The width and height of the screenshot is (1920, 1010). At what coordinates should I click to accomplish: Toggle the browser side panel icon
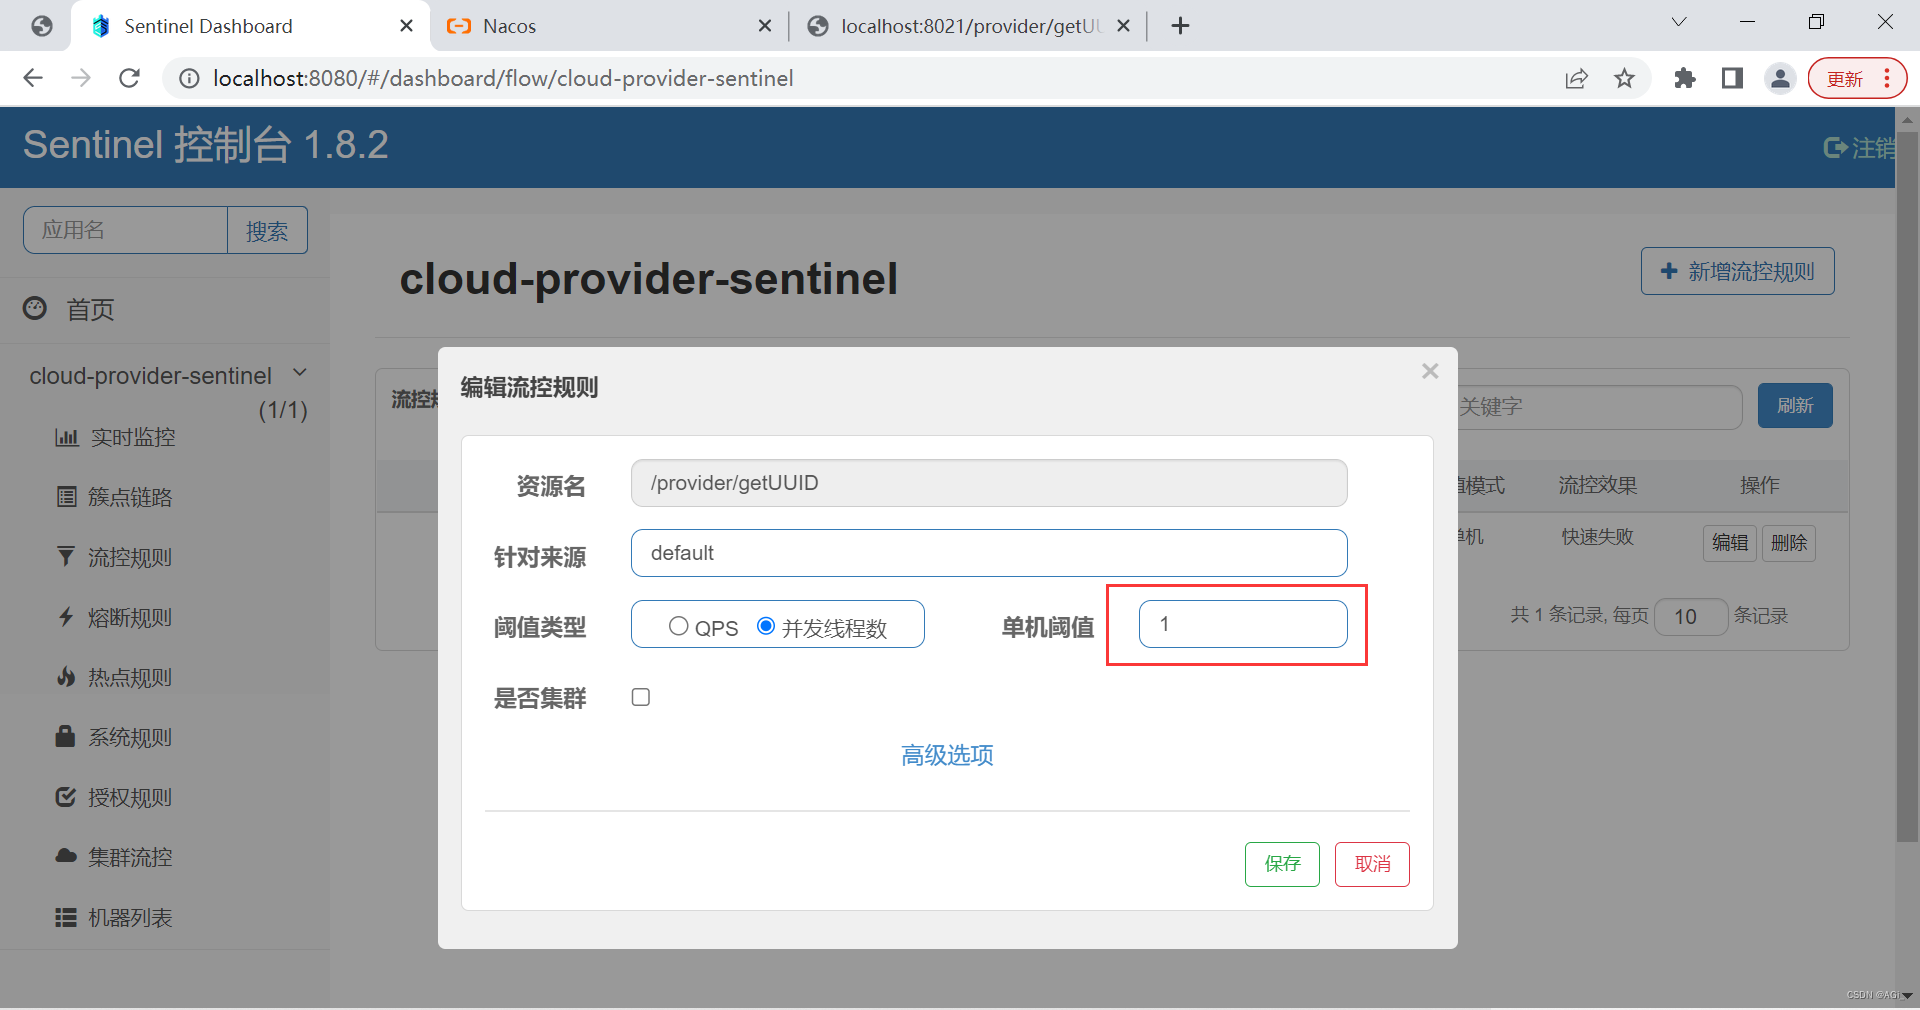point(1733,78)
